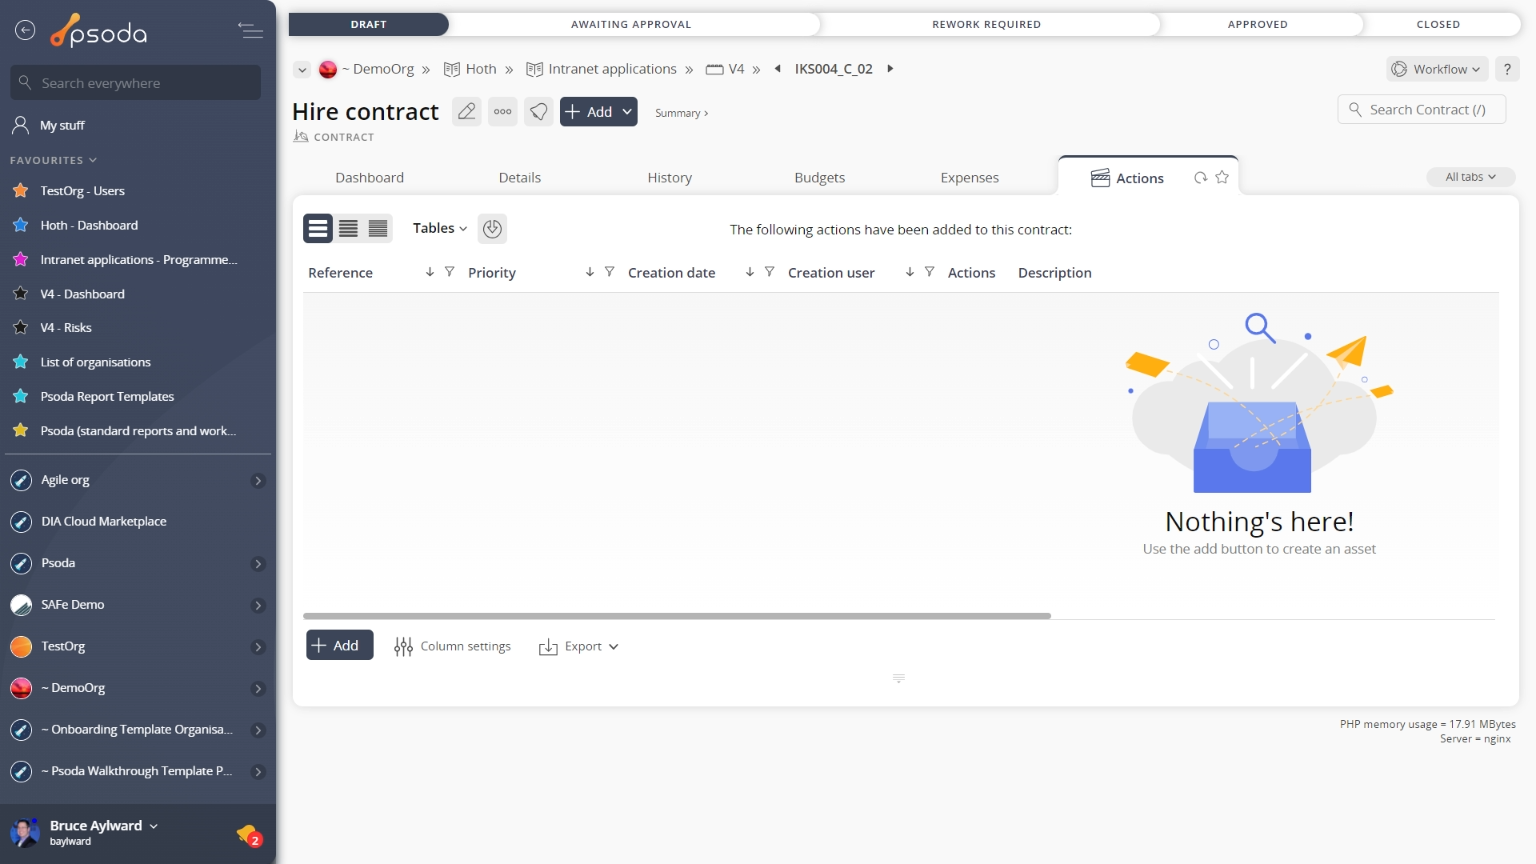1536x864 pixels.
Task: Expand the Summary link
Action: [x=681, y=113]
